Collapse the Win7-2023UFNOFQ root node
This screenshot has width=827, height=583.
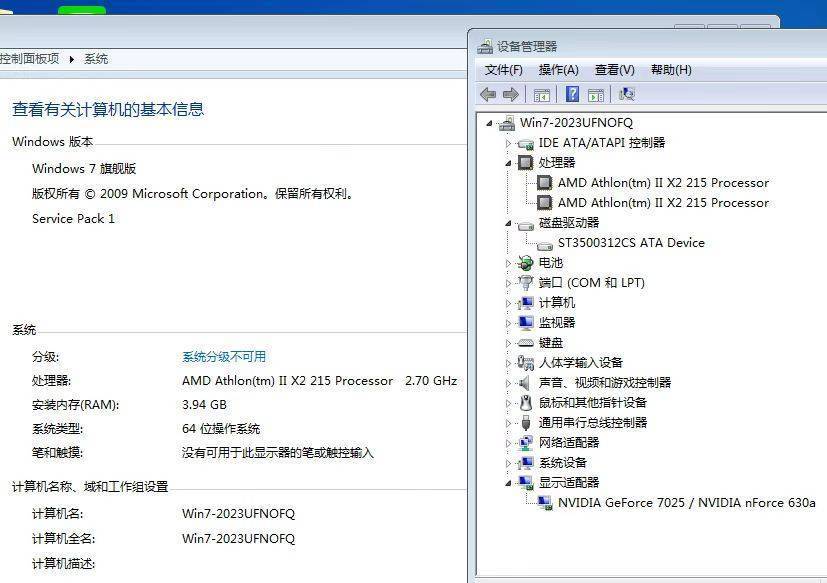[489, 123]
